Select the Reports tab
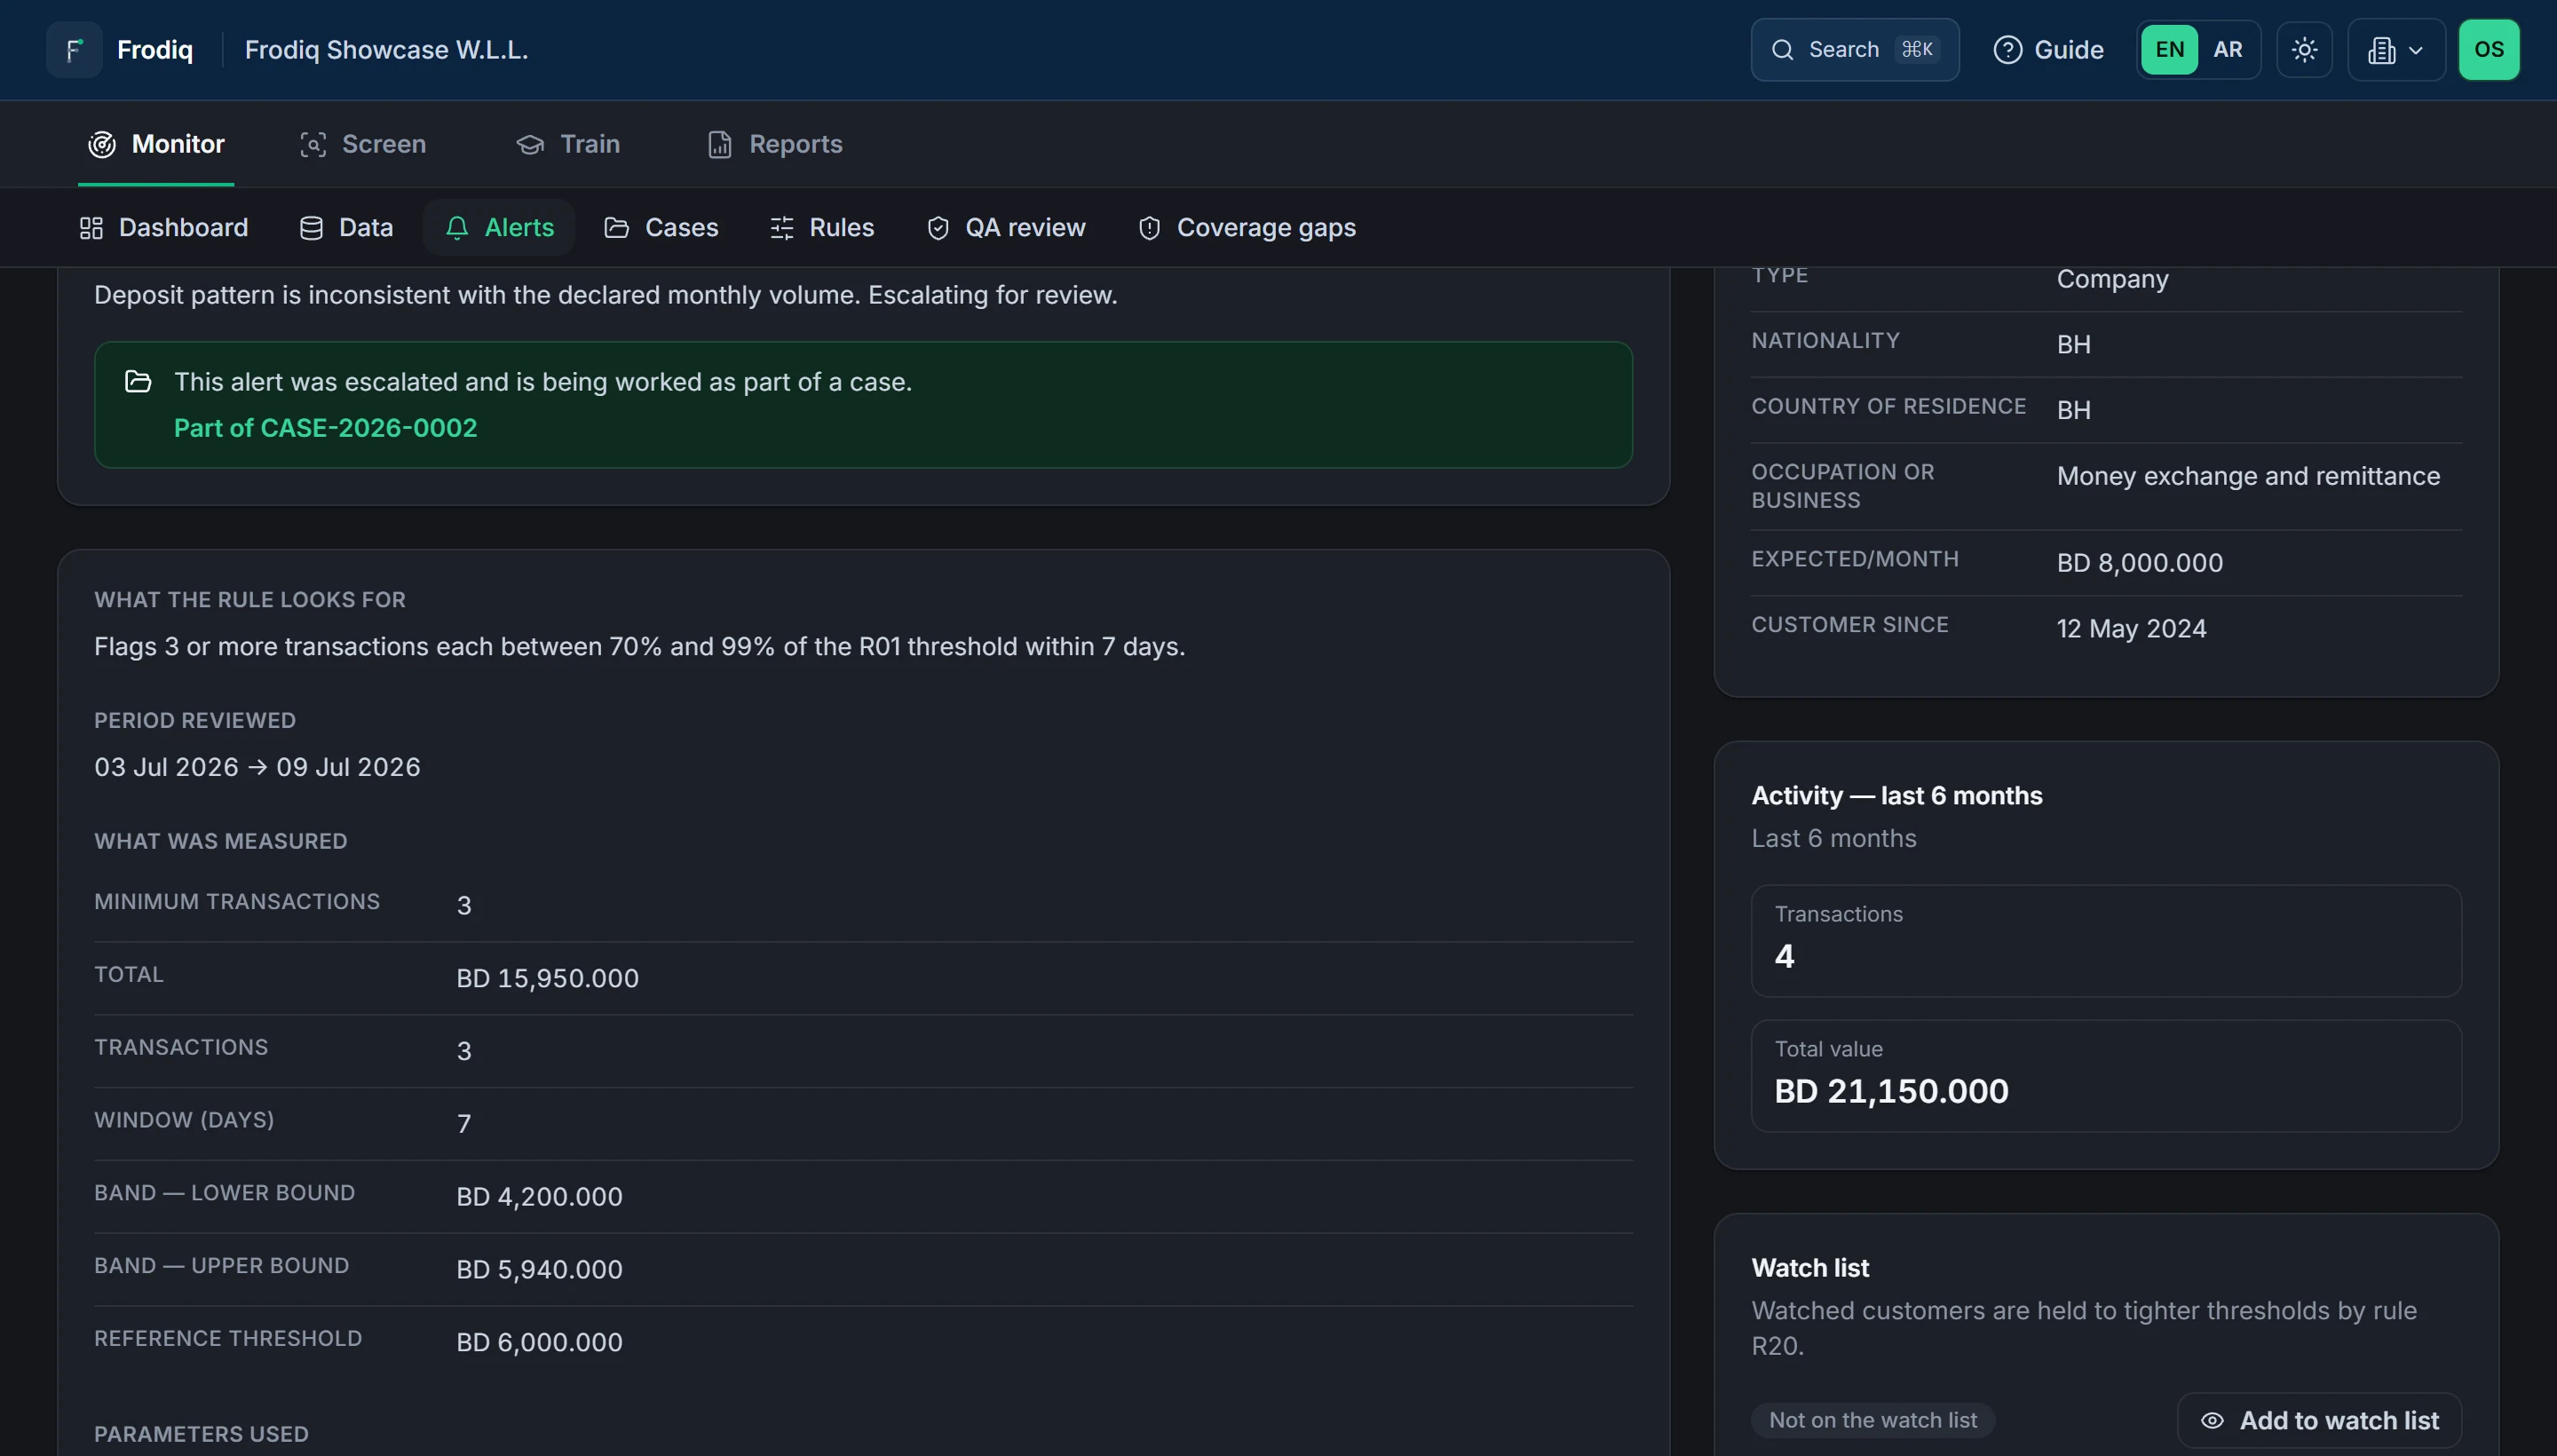Screen dimensions: 2557x1456 point(775,144)
